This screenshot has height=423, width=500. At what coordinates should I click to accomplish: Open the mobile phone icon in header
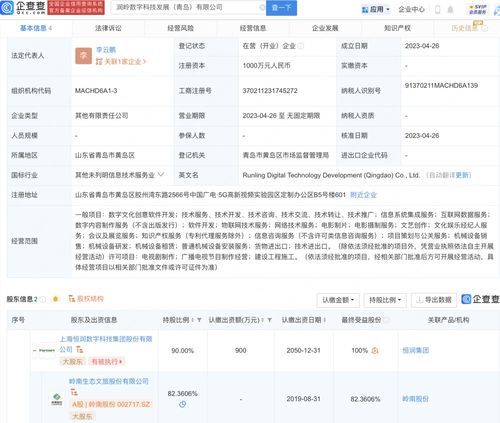tap(438, 10)
